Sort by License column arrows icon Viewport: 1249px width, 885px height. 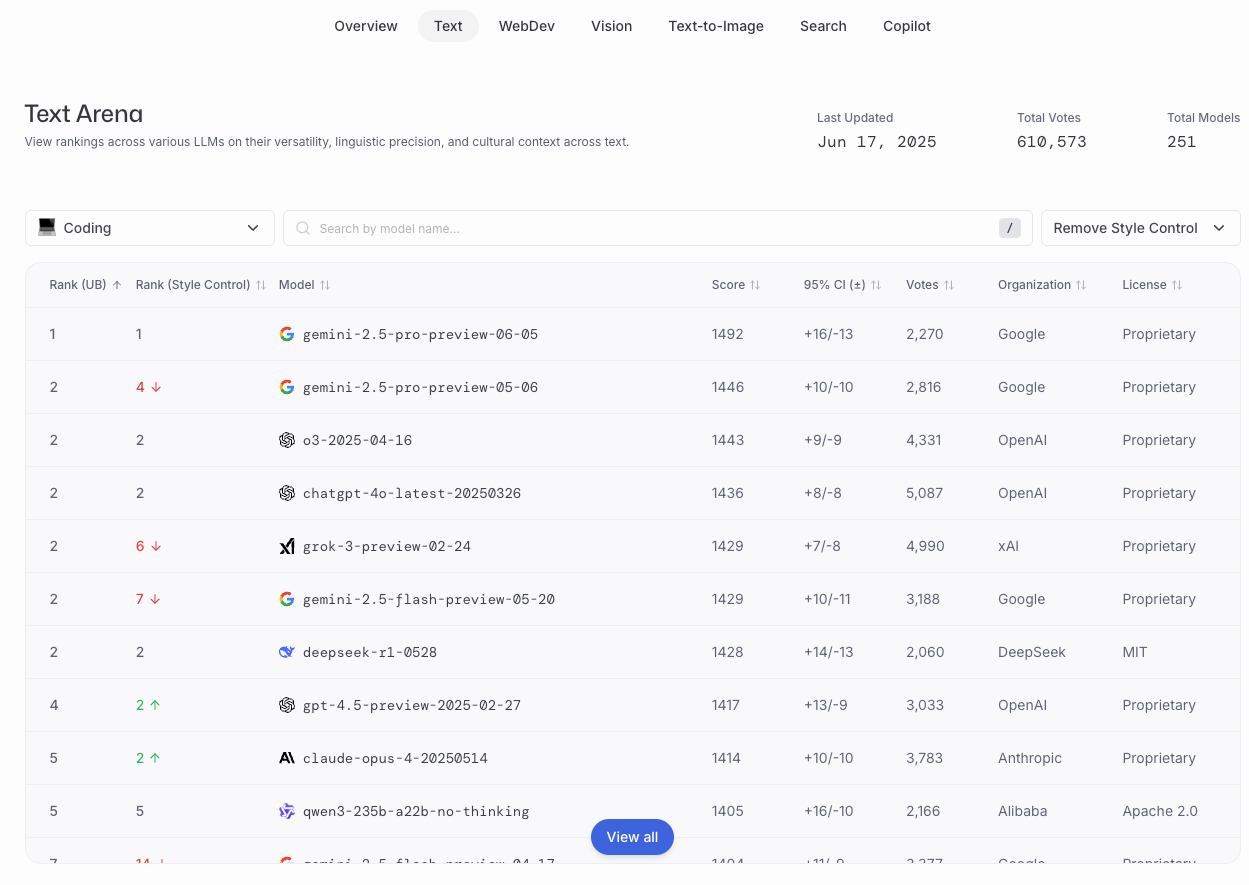pyautogui.click(x=1177, y=285)
